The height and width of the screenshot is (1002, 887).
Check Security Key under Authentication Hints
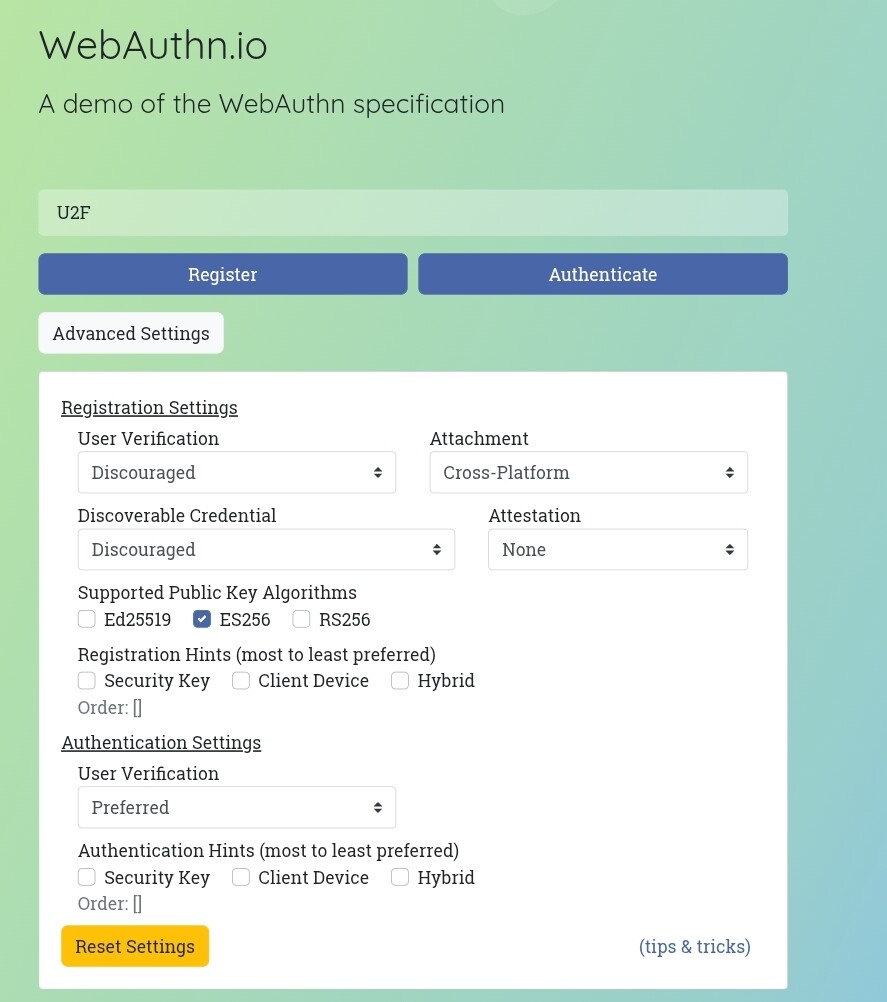pos(87,877)
